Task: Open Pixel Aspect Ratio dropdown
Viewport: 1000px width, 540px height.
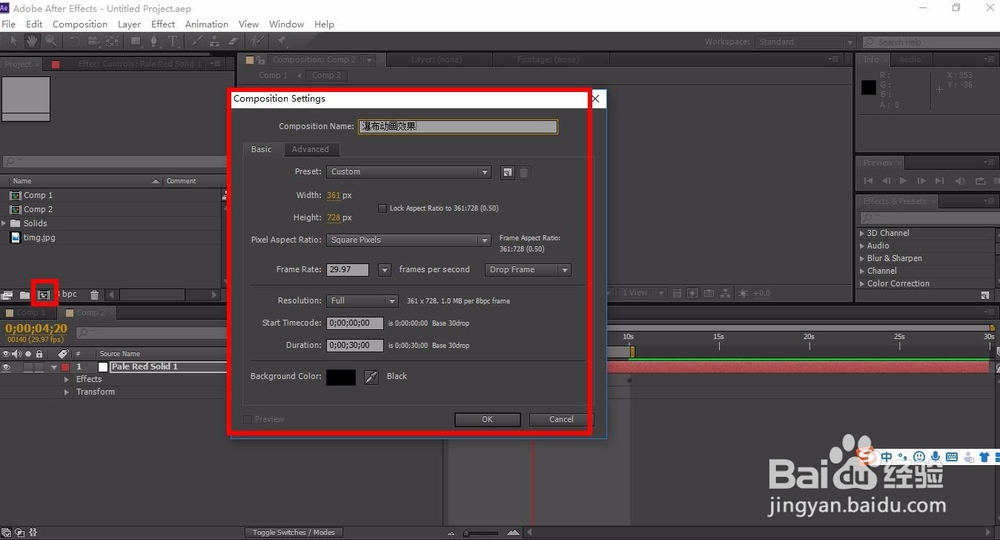Action: click(408, 240)
